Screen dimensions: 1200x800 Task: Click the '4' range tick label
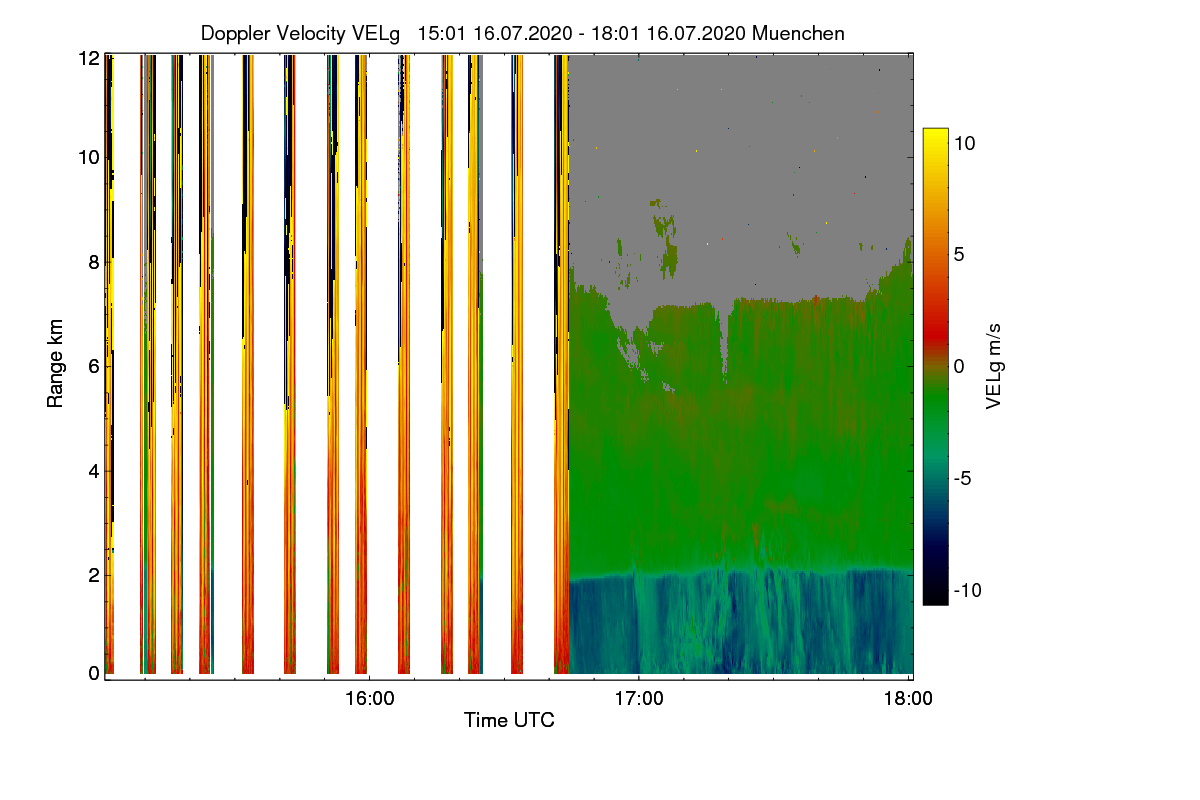94,470
